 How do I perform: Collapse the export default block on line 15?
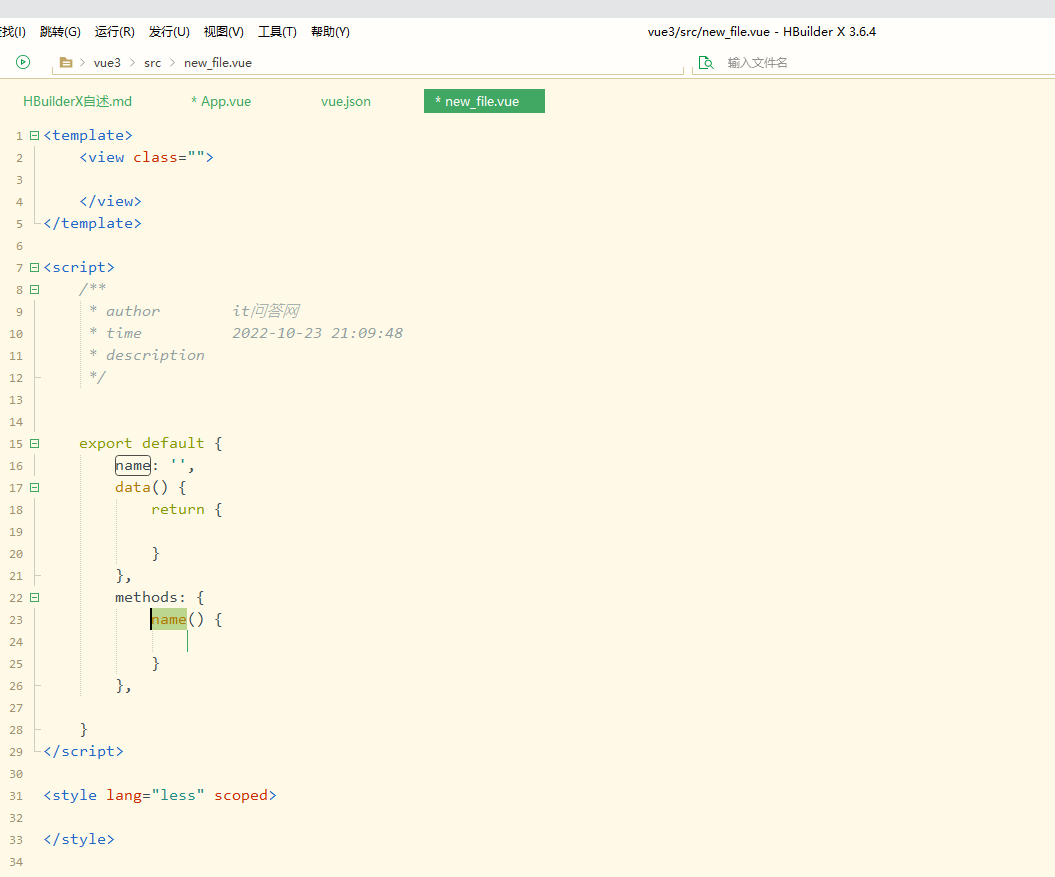click(x=34, y=444)
